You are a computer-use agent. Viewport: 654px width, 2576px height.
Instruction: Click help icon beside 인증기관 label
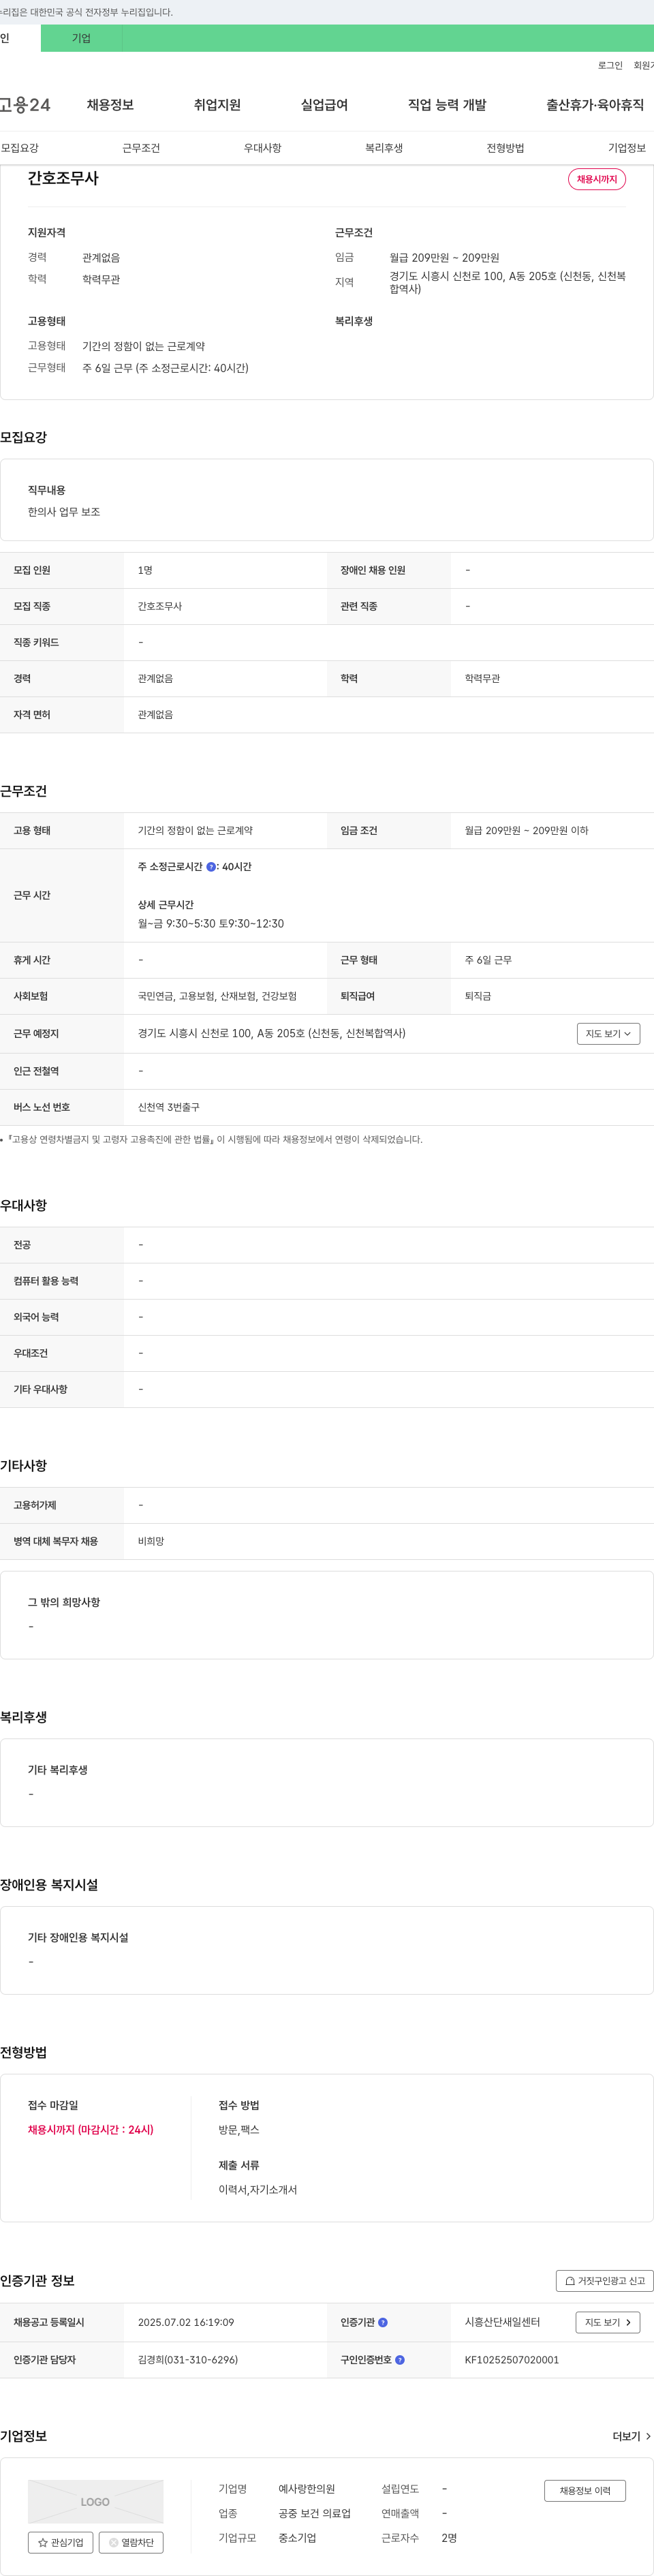coord(383,2323)
